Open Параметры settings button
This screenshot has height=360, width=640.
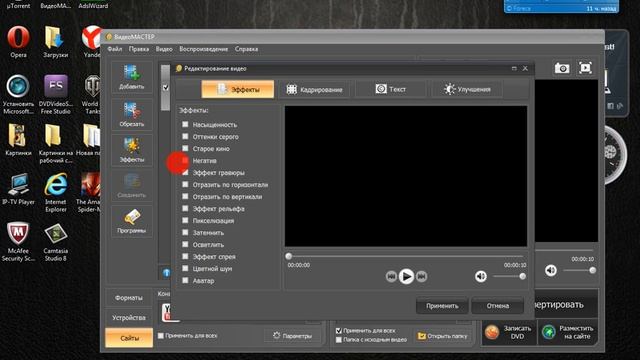pyautogui.click(x=292, y=336)
